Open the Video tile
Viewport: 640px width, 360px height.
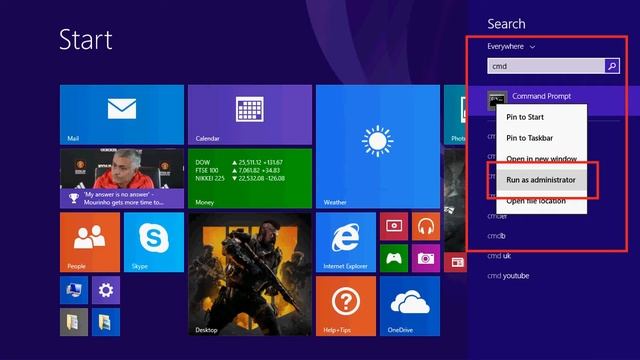click(x=394, y=227)
